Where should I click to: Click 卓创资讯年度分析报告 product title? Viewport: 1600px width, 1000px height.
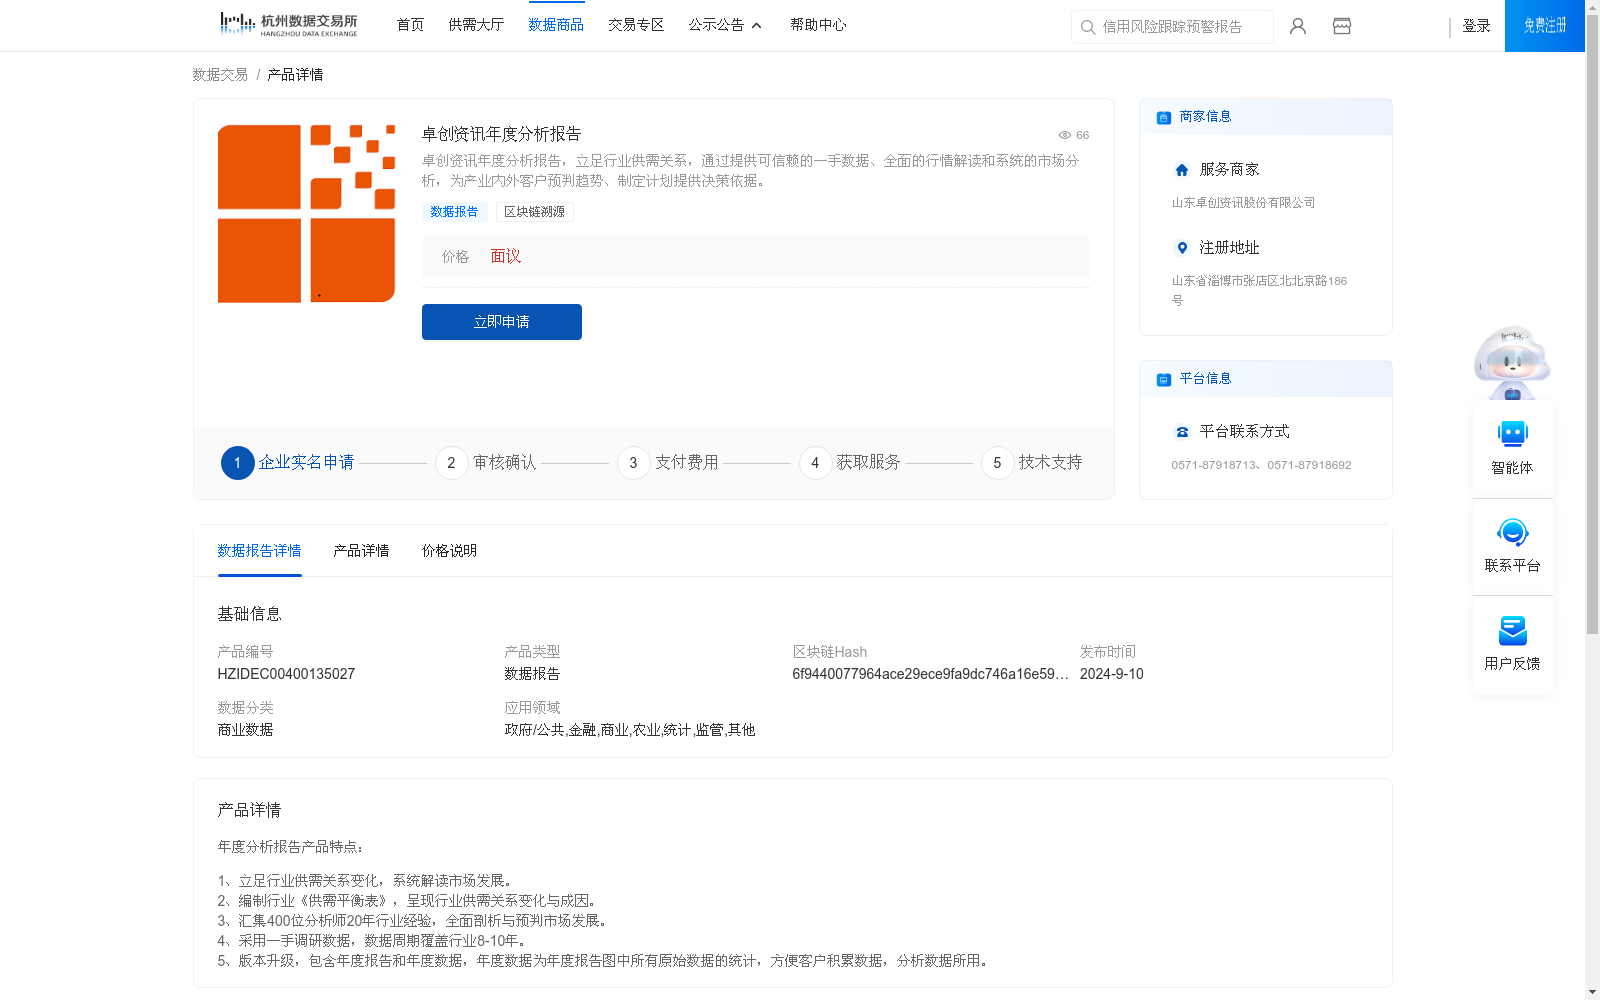[501, 134]
